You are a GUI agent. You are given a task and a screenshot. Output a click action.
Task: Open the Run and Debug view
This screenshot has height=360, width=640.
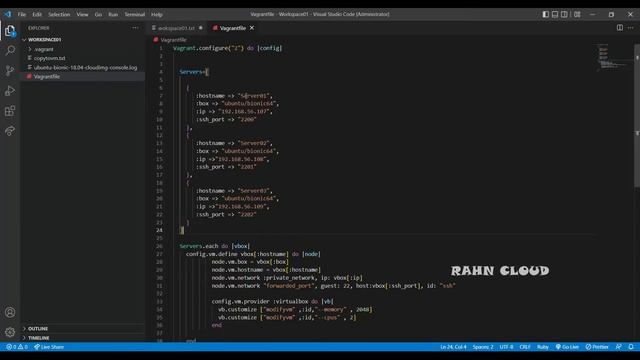point(10,91)
